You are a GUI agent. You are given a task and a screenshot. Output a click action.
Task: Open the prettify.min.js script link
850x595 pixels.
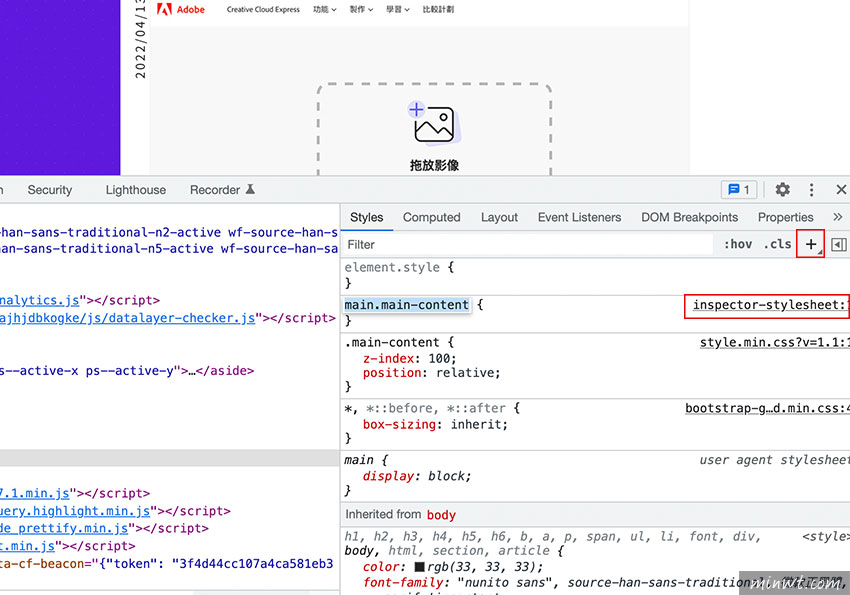[x=64, y=528]
